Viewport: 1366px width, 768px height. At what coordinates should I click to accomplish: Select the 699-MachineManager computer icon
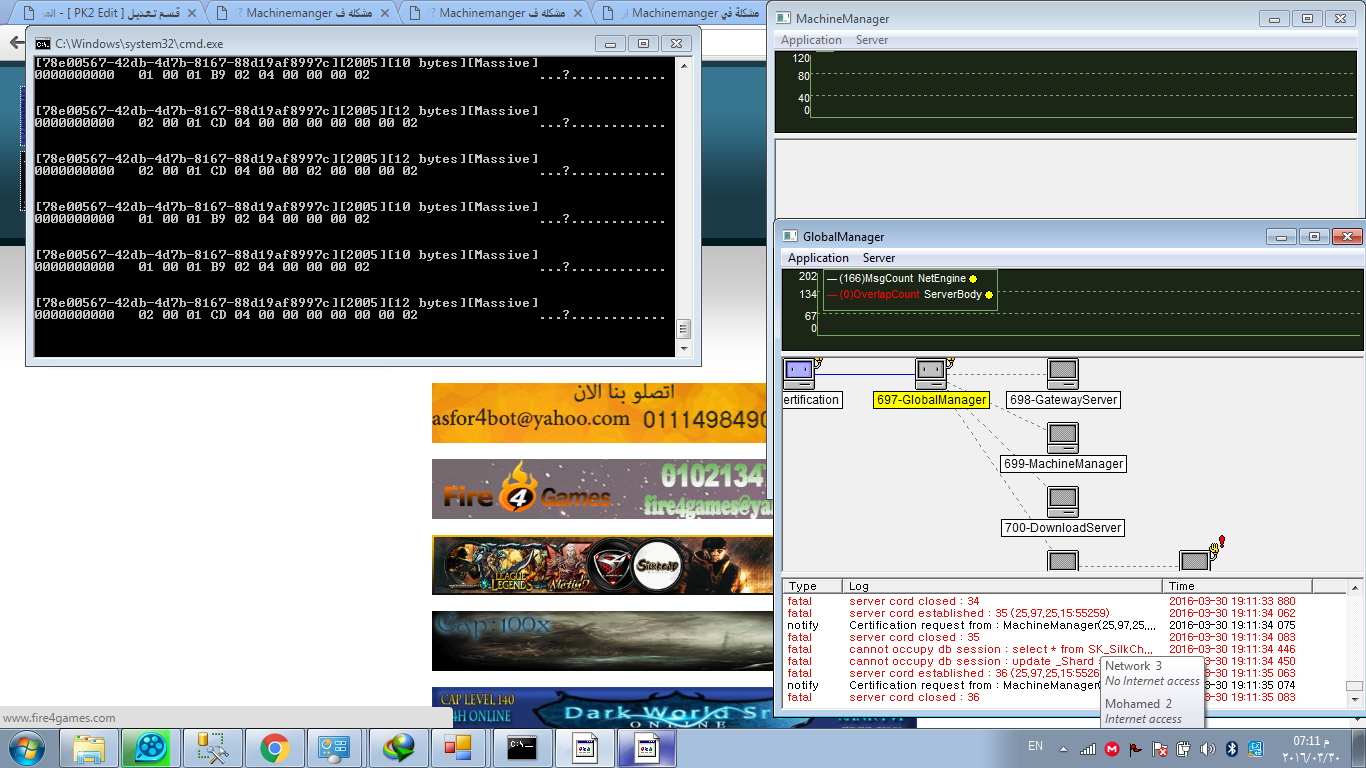tap(1062, 438)
